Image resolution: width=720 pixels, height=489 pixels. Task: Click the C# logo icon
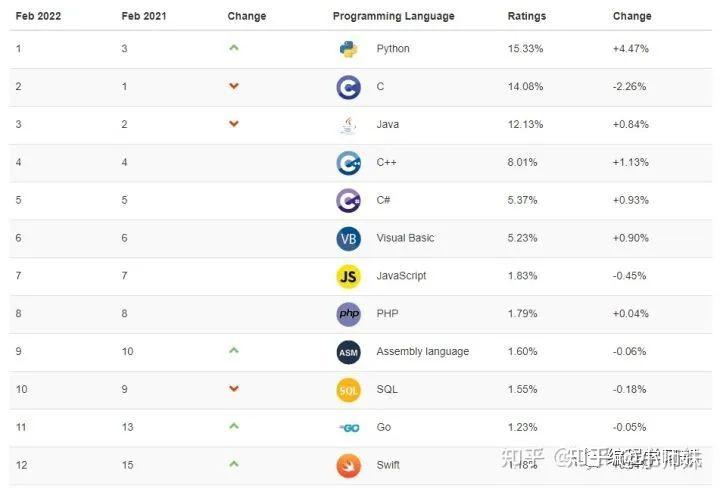[348, 200]
